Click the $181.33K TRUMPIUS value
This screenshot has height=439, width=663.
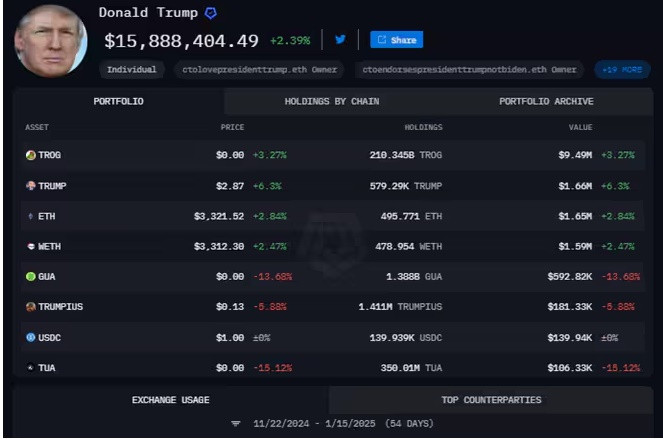pos(570,307)
